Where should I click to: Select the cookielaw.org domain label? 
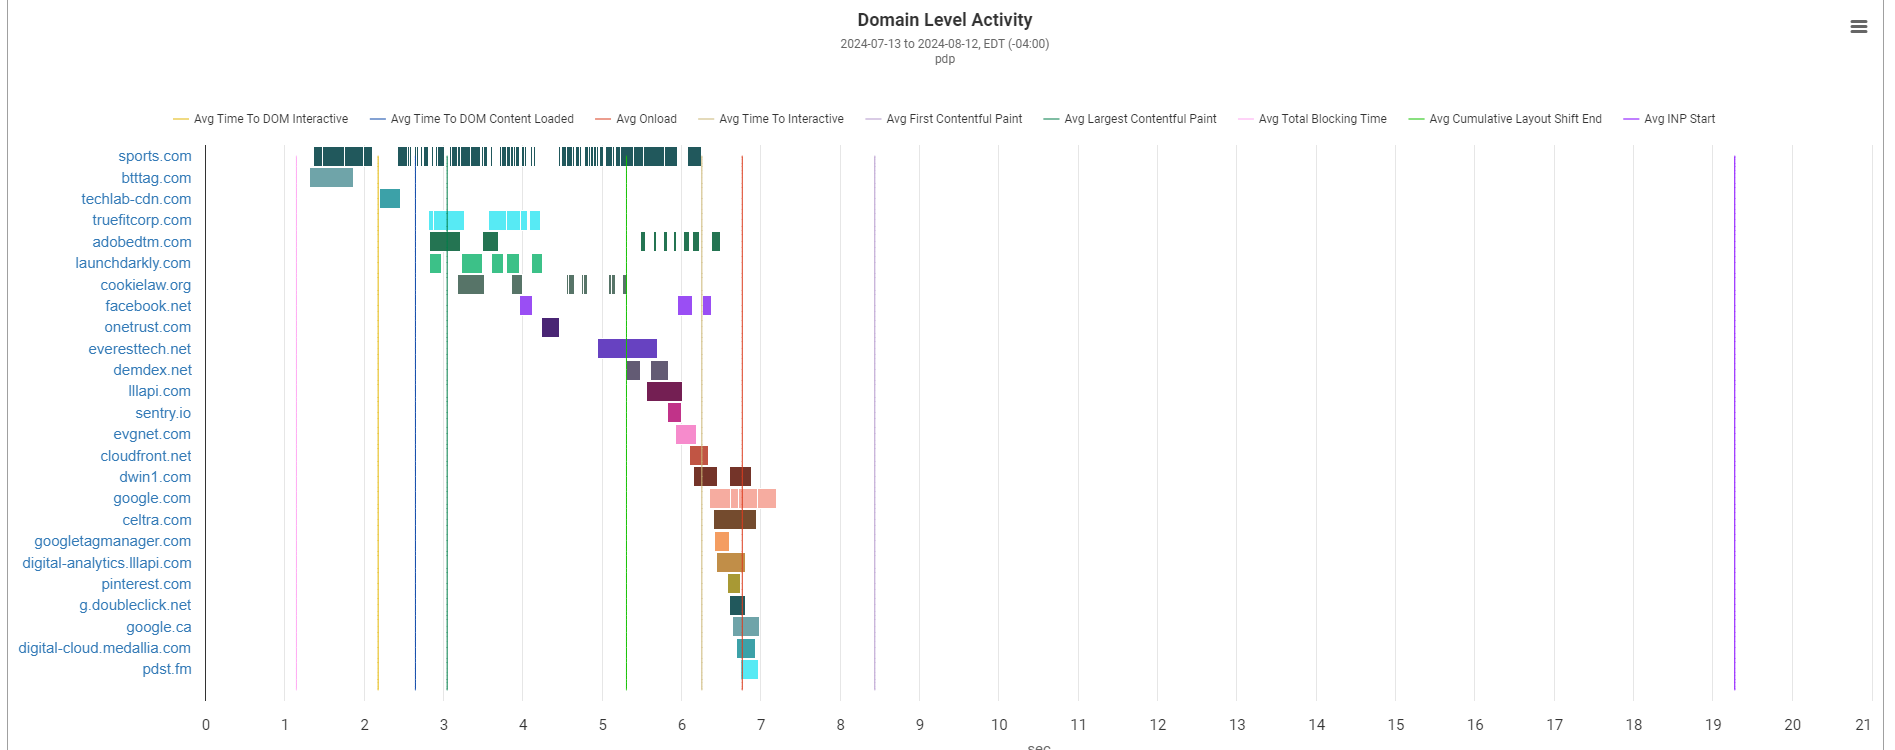coord(146,285)
